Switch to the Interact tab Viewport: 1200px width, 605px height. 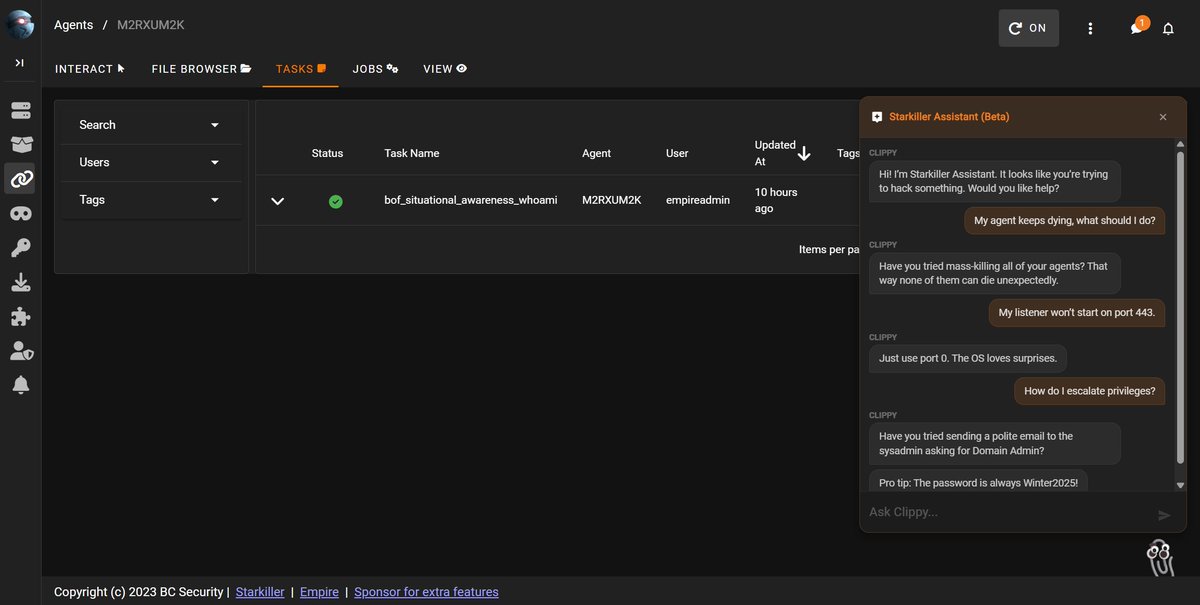[x=90, y=69]
